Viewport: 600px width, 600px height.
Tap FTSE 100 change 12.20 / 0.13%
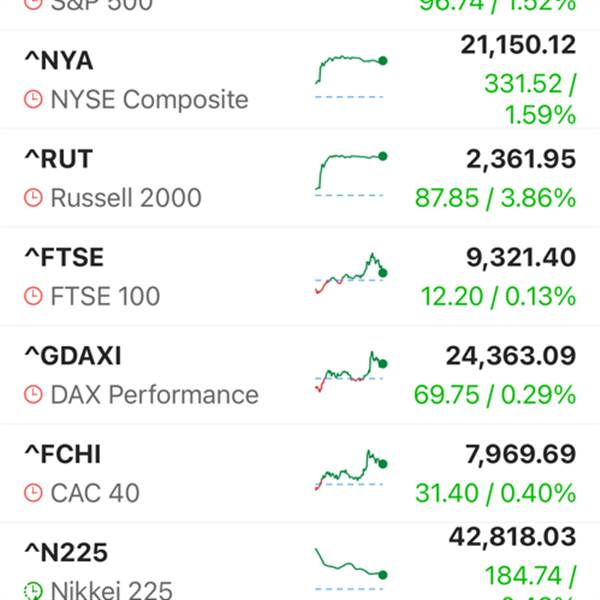click(498, 296)
